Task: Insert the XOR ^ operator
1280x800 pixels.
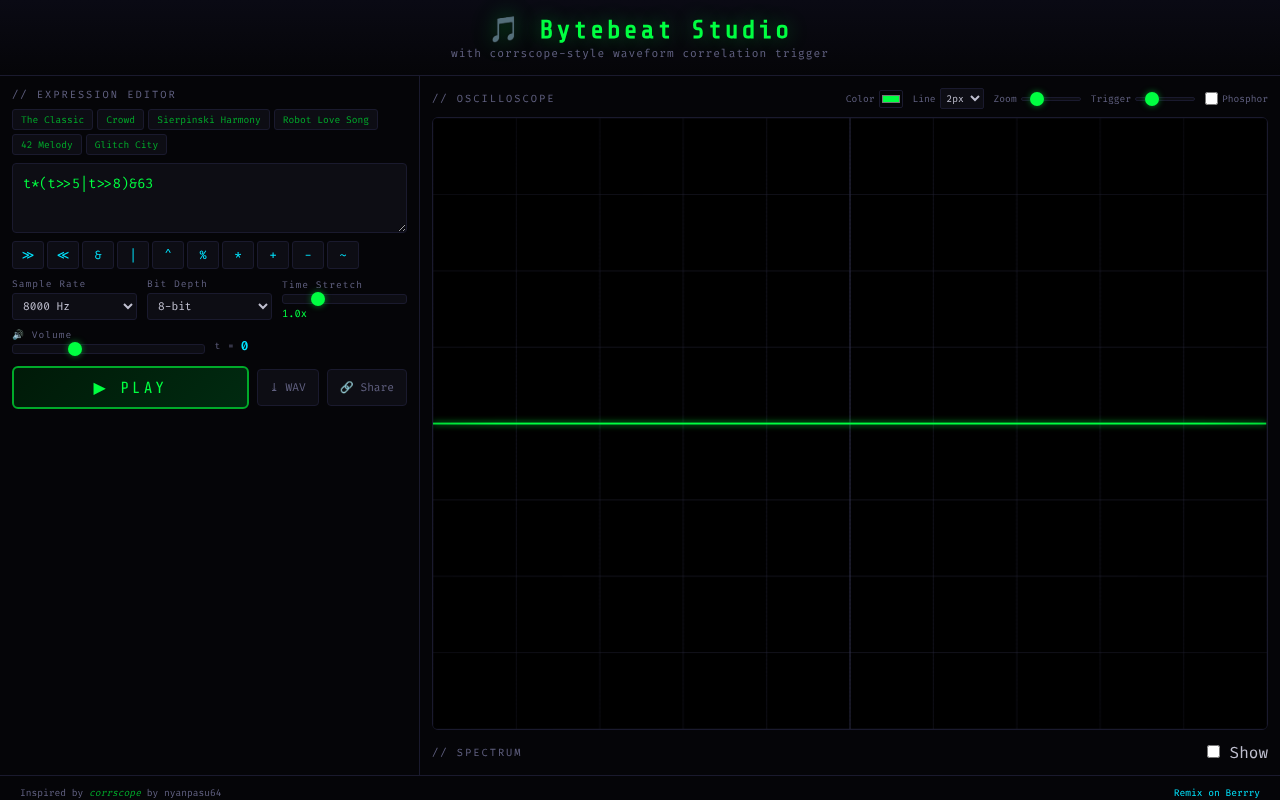Action: (x=168, y=255)
